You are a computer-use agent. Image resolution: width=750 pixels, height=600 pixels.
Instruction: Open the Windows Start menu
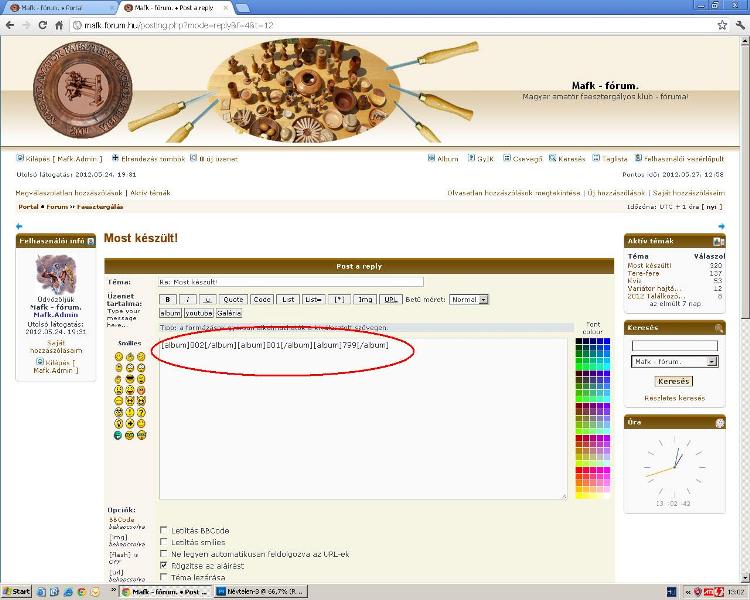click(x=17, y=592)
